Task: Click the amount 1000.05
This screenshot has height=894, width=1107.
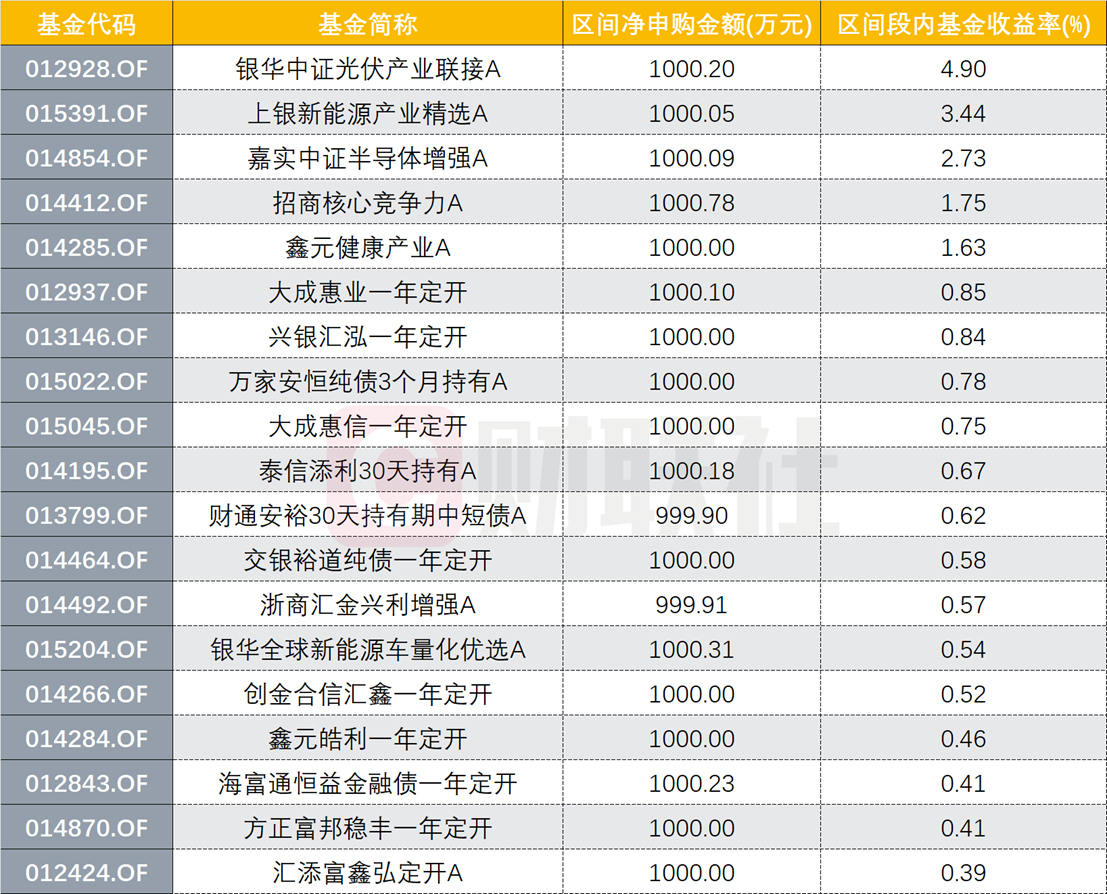Action: click(x=692, y=114)
